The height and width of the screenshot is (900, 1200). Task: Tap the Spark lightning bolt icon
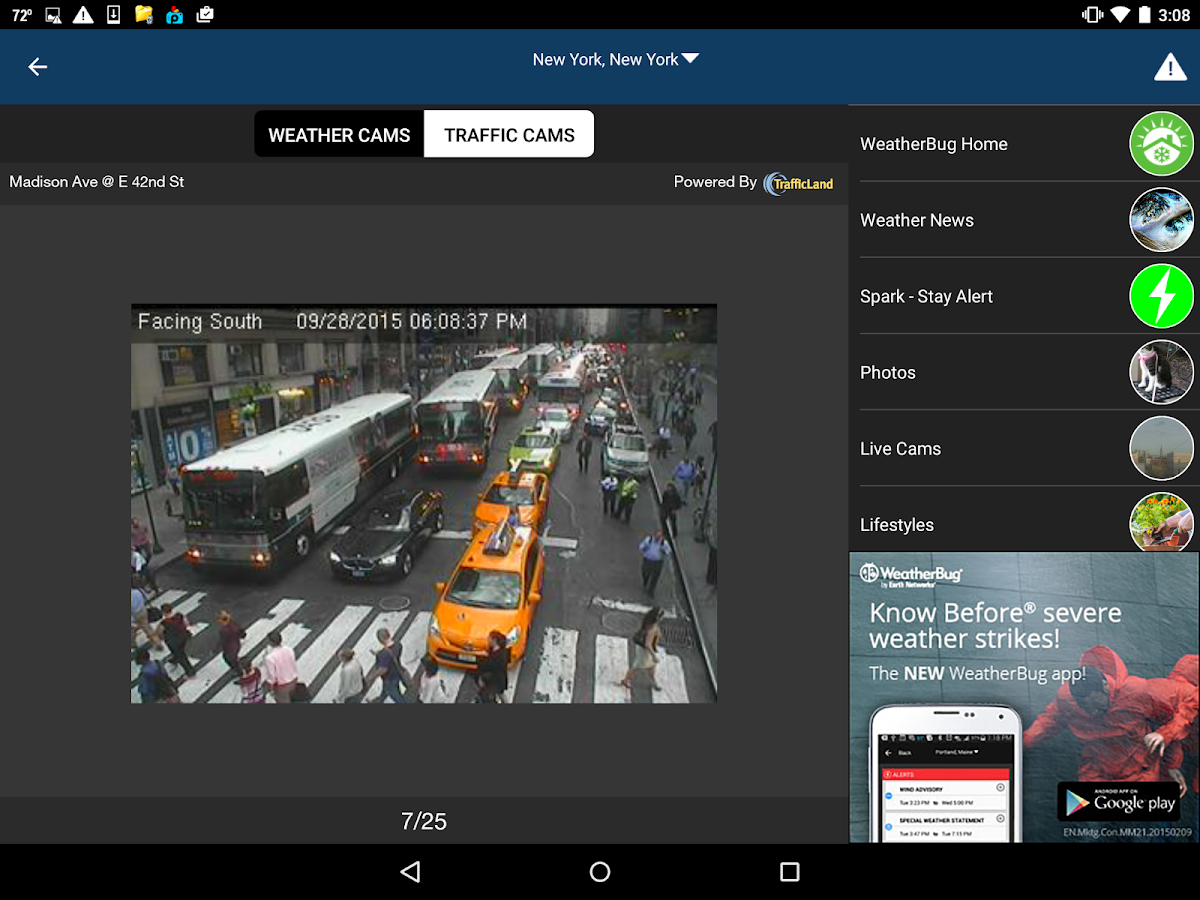coord(1162,296)
